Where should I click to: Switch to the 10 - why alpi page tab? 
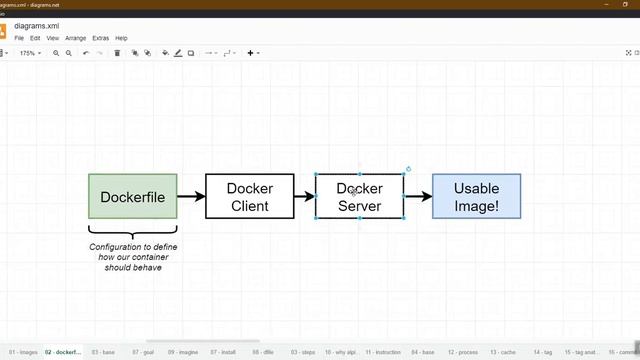pyautogui.click(x=340, y=352)
